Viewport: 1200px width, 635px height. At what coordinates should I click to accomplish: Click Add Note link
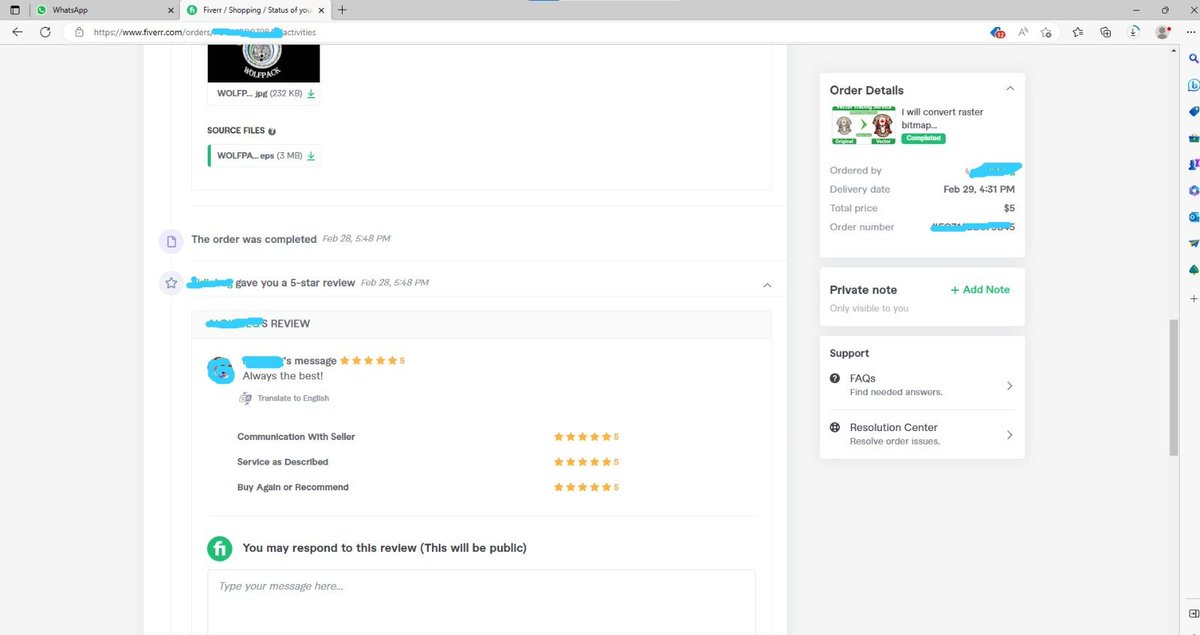pyautogui.click(x=980, y=290)
